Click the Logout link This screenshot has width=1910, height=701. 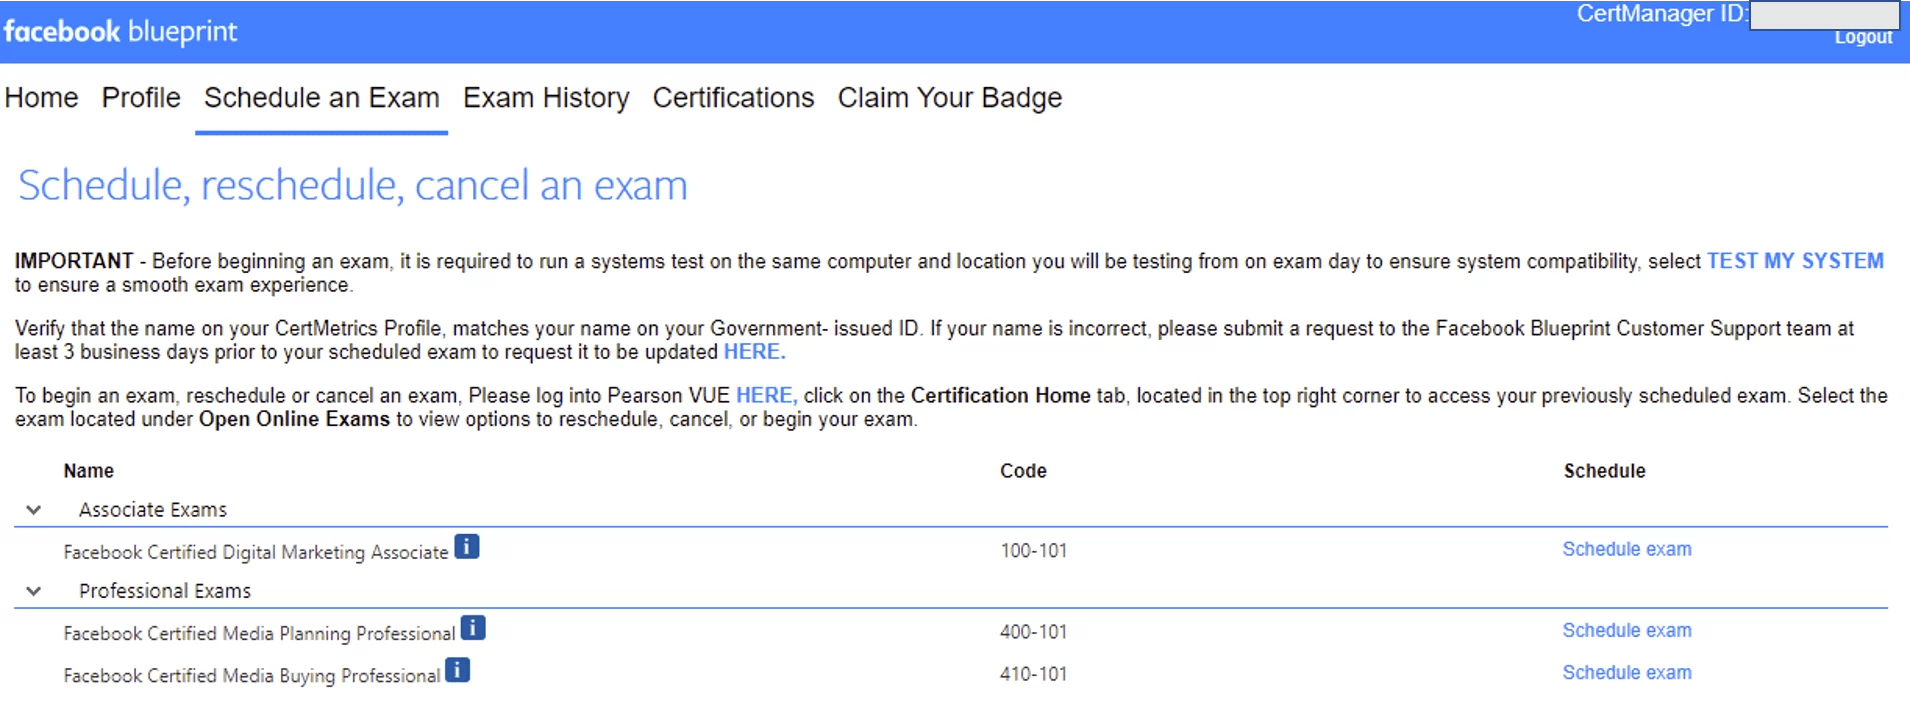pyautogui.click(x=1863, y=37)
